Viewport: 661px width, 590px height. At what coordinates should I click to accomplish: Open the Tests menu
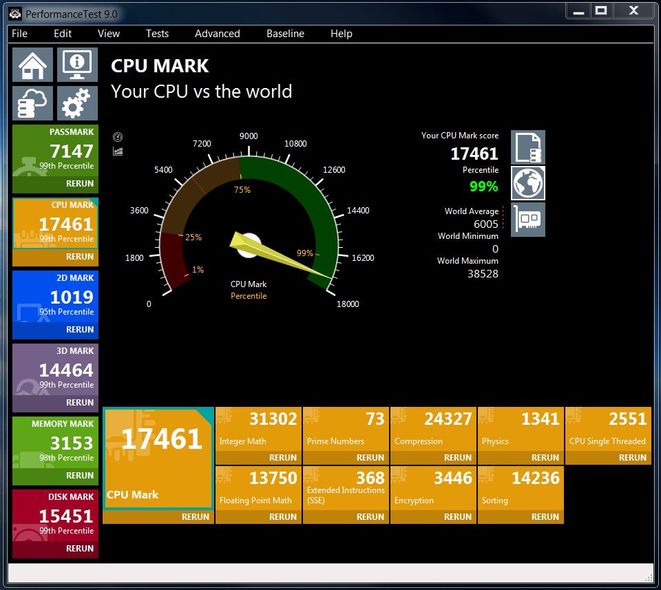pos(157,34)
